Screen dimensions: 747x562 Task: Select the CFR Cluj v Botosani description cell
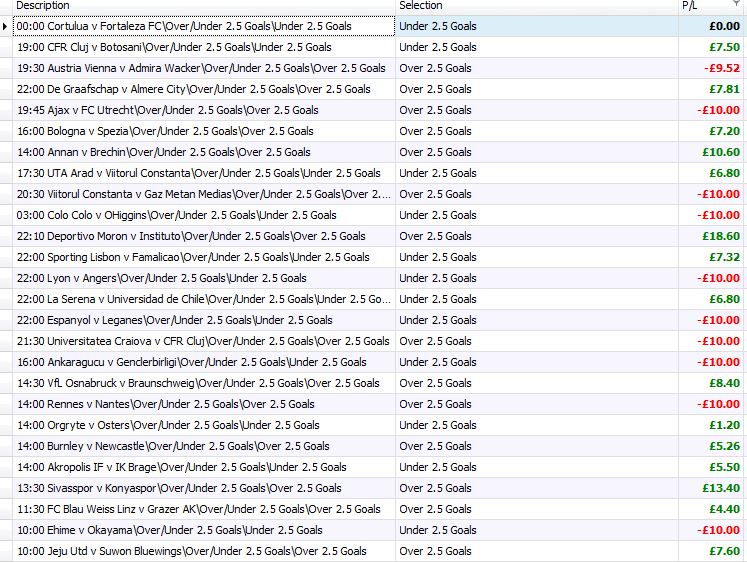(204, 47)
